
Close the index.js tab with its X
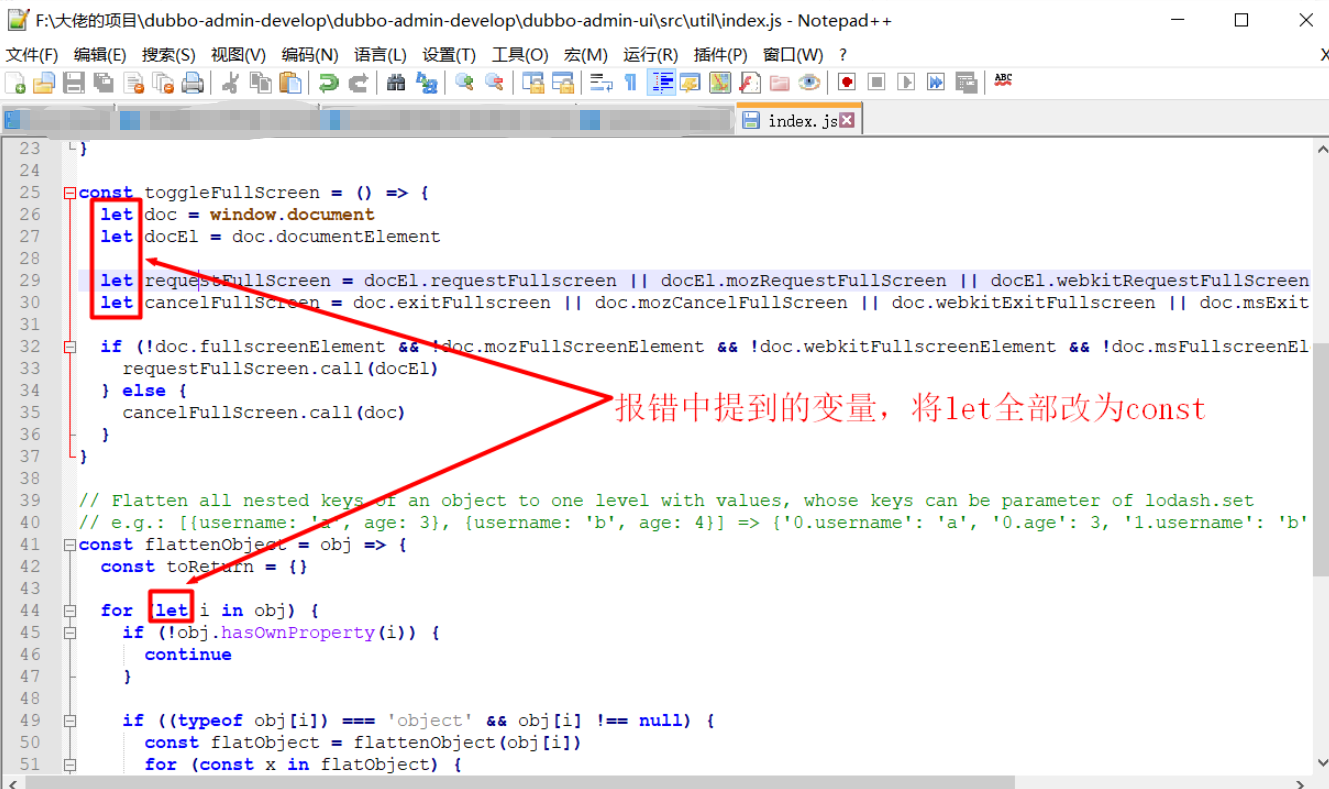coord(847,120)
